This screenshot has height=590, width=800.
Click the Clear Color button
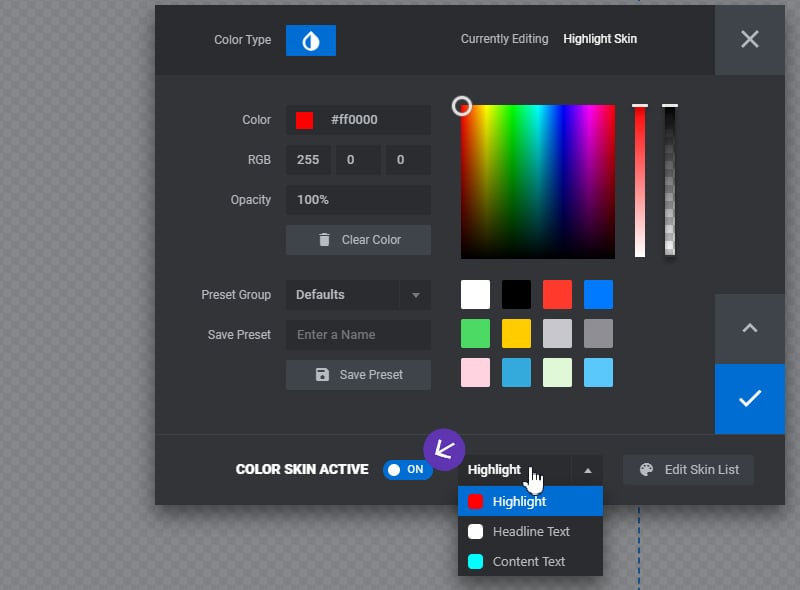click(x=358, y=239)
